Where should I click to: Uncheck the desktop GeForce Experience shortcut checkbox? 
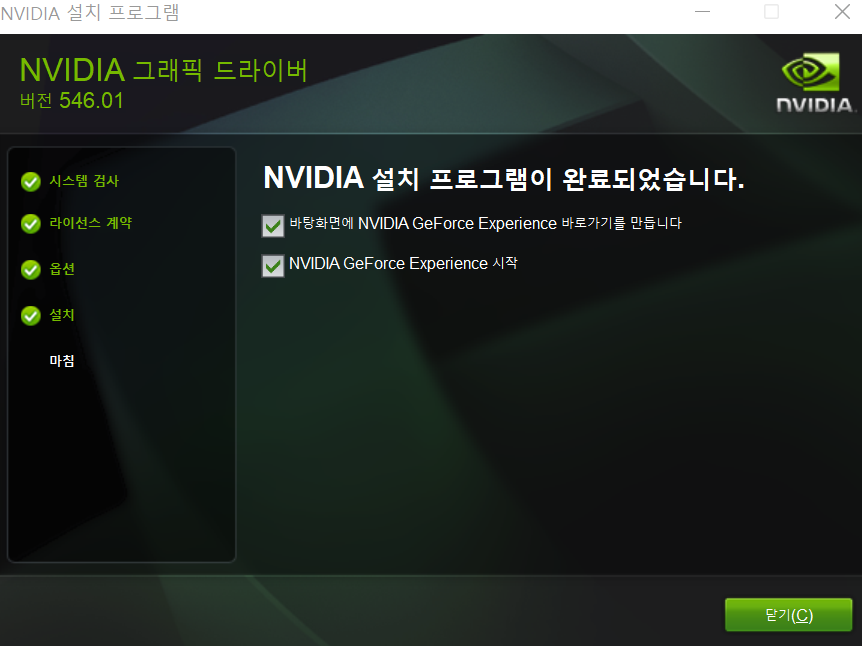pyautogui.click(x=273, y=226)
